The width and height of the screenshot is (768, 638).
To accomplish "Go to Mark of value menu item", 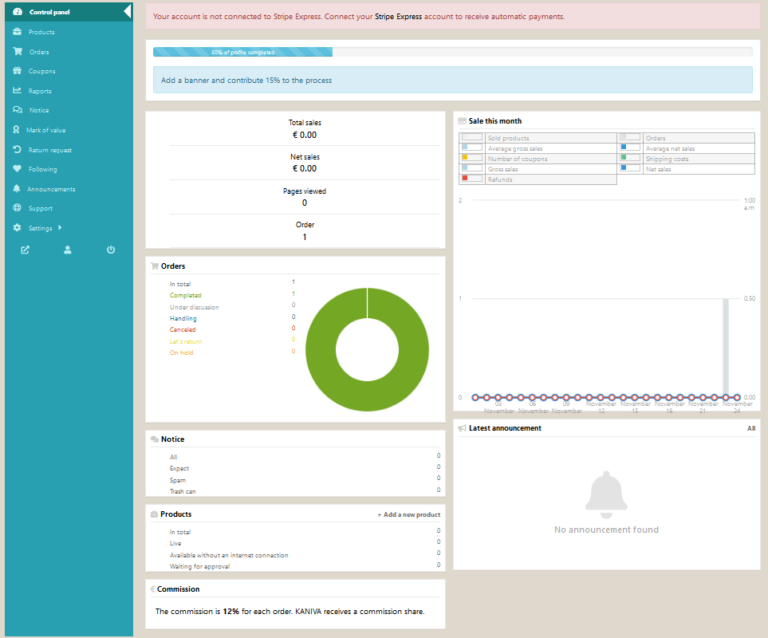I will point(47,130).
